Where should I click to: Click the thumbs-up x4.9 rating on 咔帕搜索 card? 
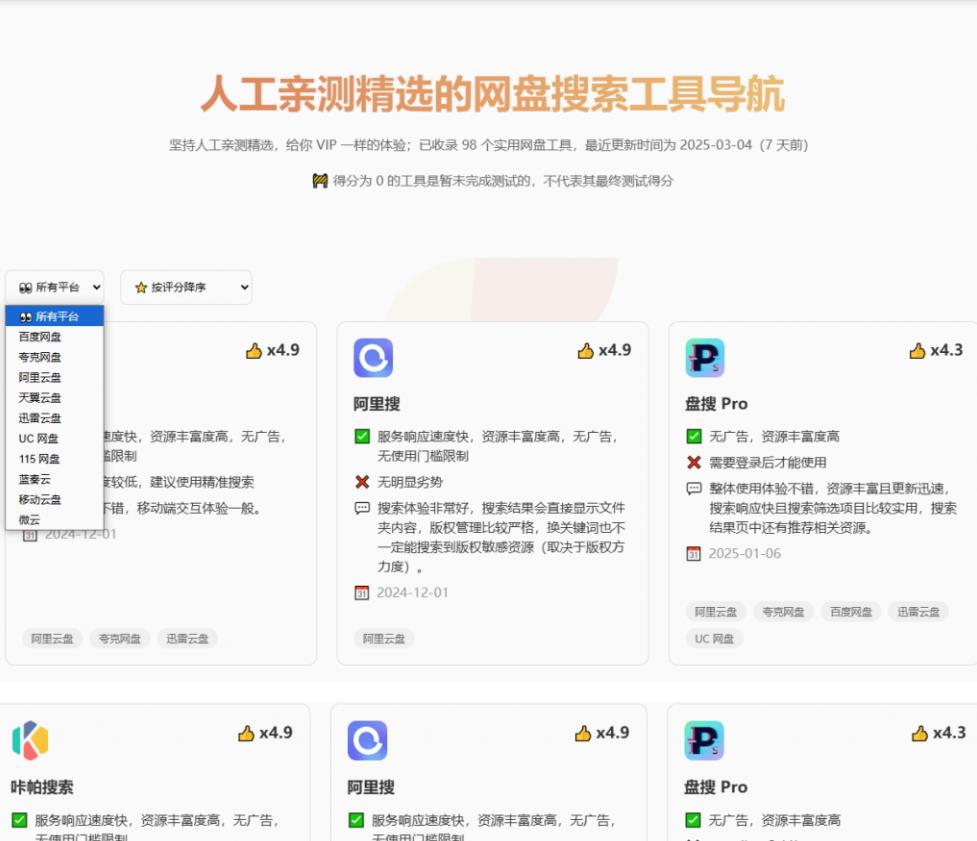click(265, 733)
